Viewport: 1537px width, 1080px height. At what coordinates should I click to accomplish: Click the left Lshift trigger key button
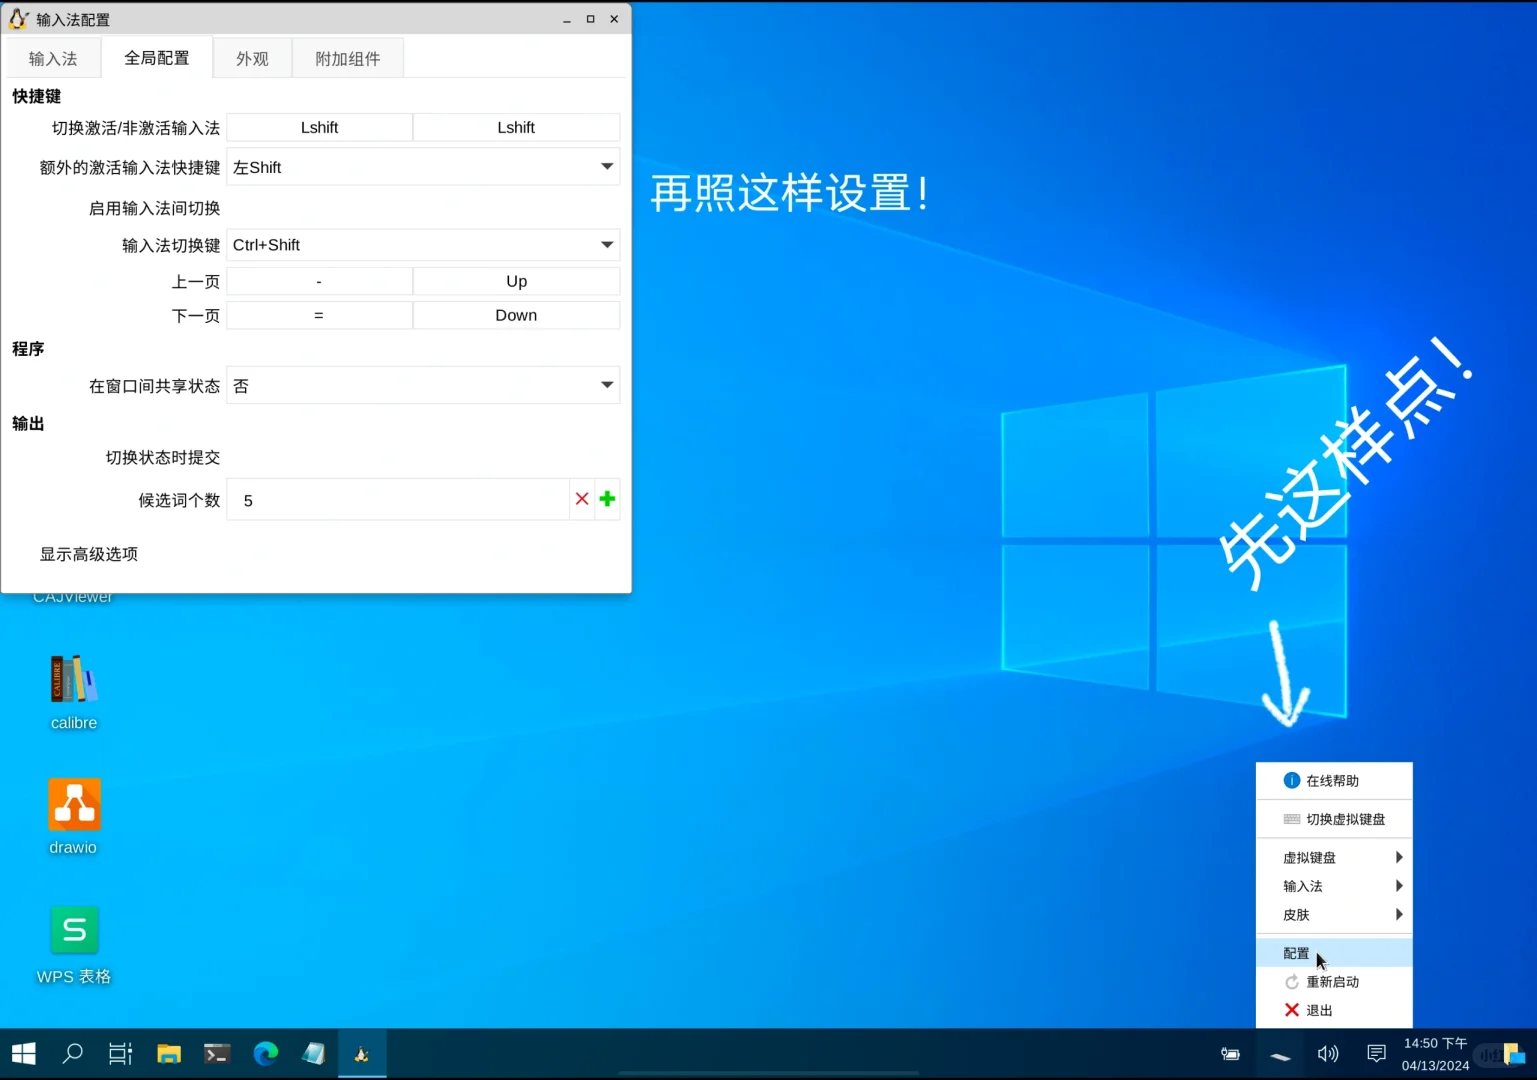pos(320,127)
